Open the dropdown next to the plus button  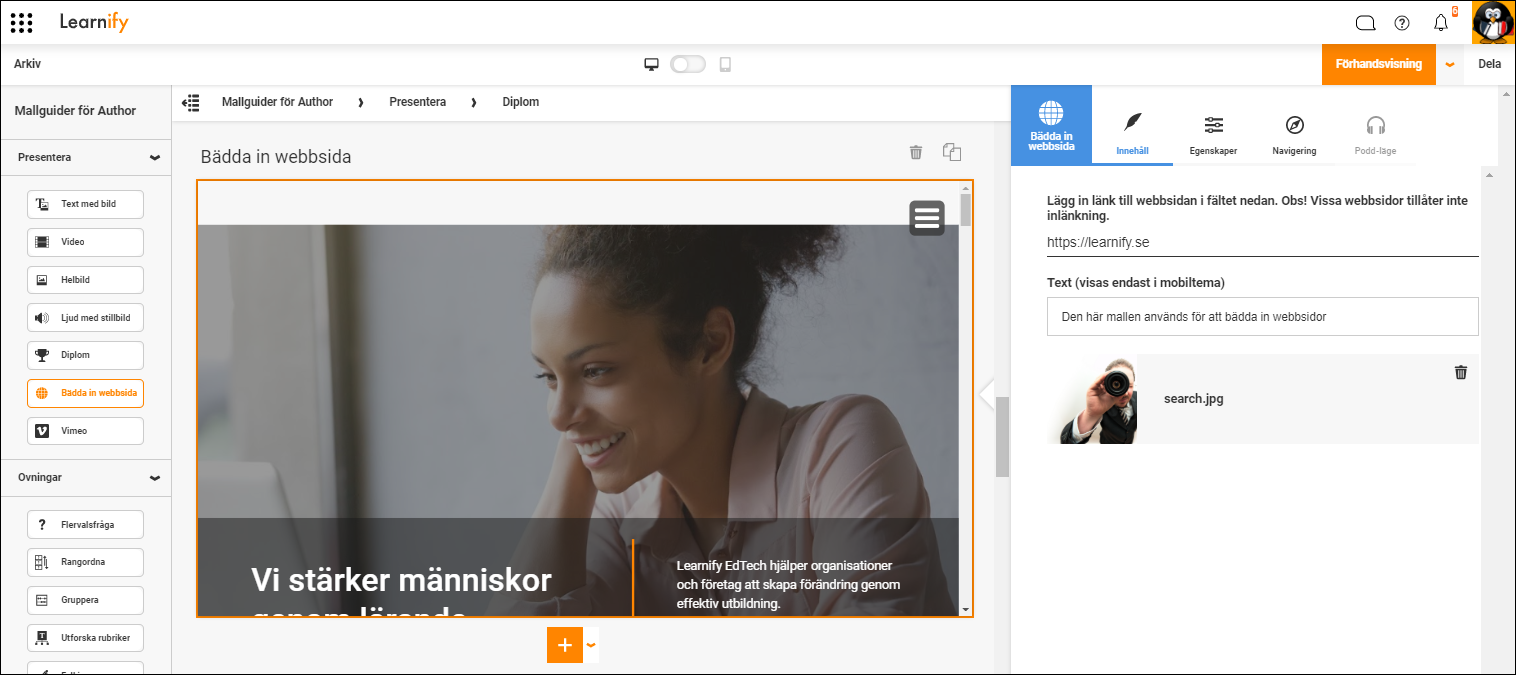pyautogui.click(x=591, y=645)
